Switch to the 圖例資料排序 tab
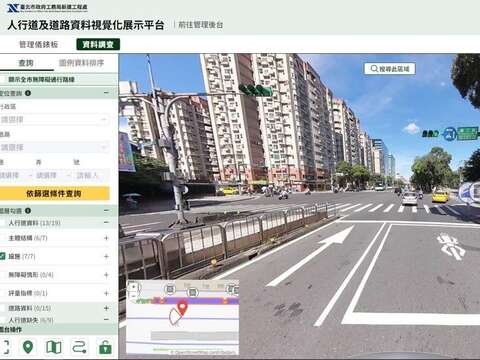The image size is (480, 360). [81, 63]
